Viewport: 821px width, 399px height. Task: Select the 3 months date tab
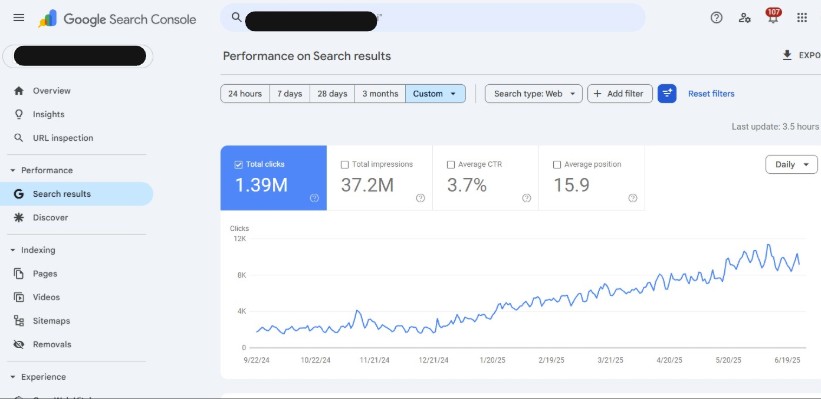tap(380, 94)
